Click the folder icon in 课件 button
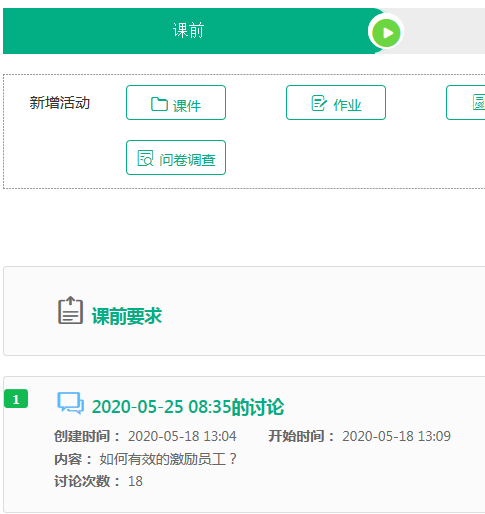The image size is (485, 514). [x=159, y=104]
